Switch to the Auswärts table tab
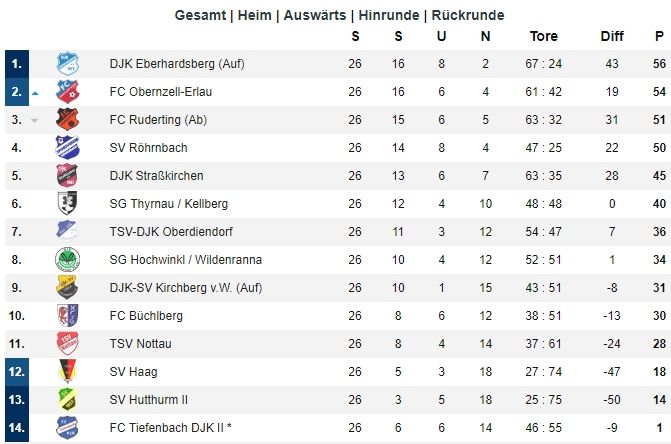The height and width of the screenshot is (444, 671). [x=315, y=15]
